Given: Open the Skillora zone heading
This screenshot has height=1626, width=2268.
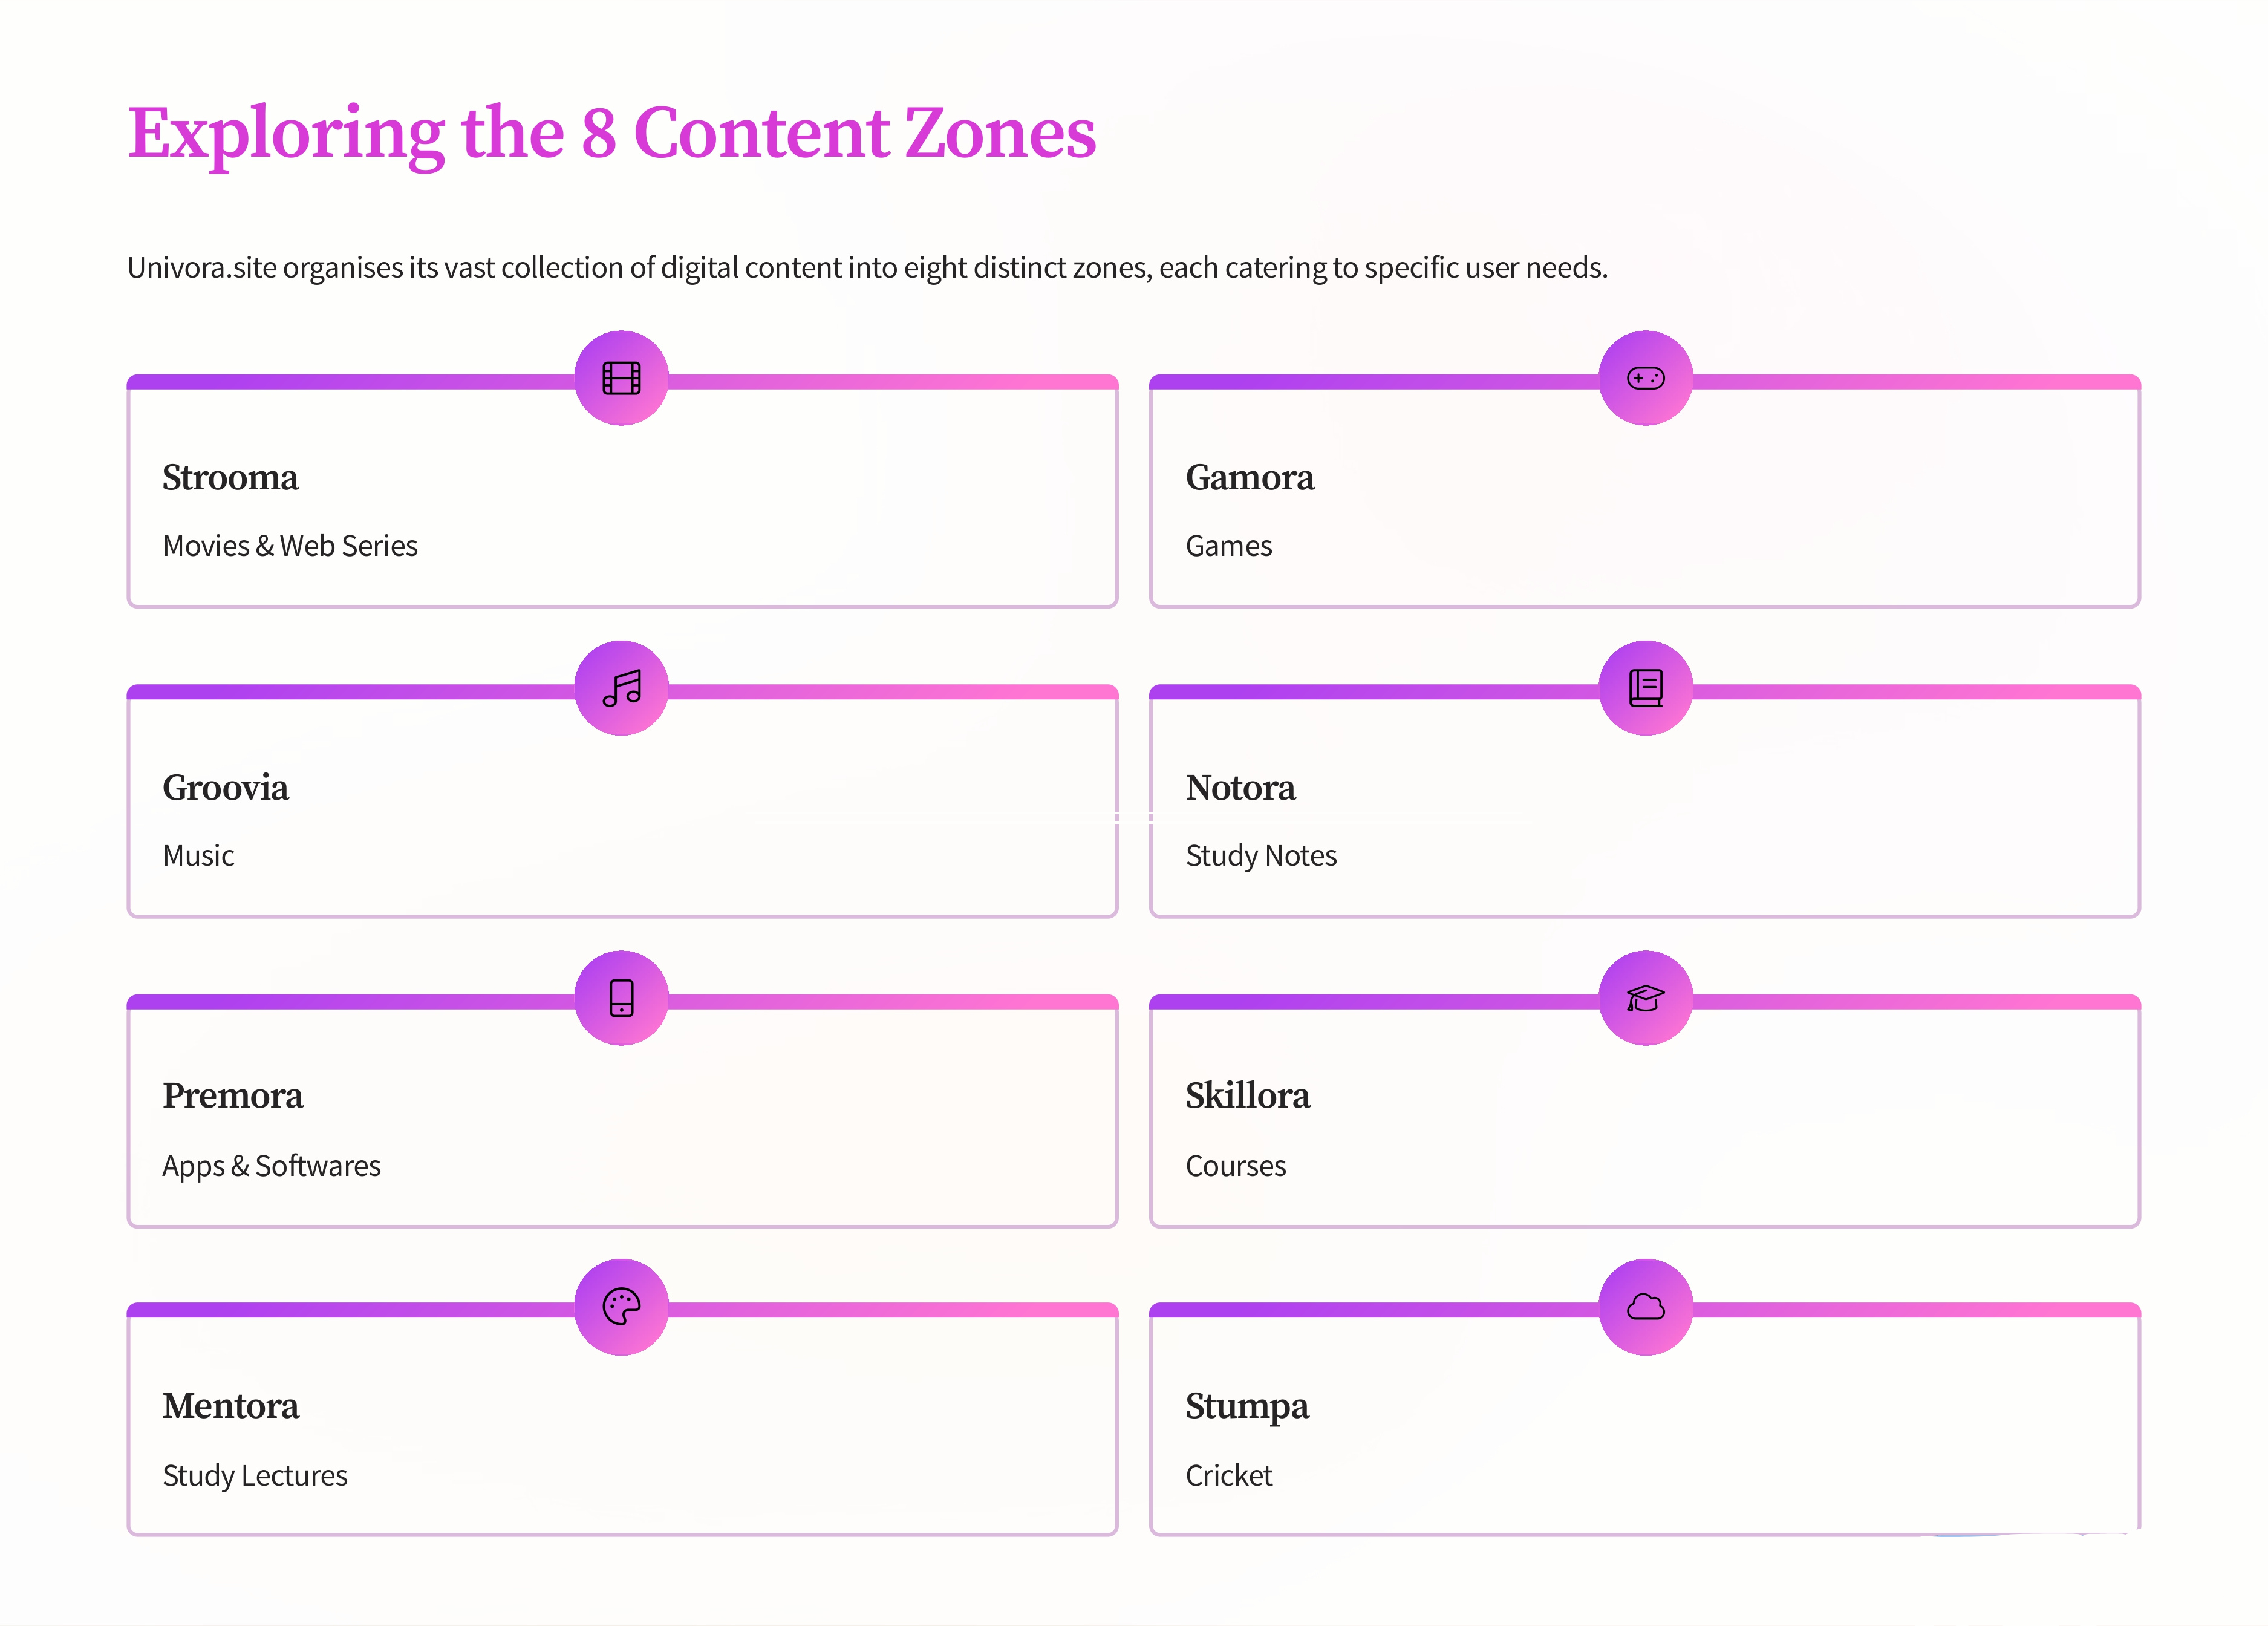Looking at the screenshot, I should (x=1247, y=1096).
